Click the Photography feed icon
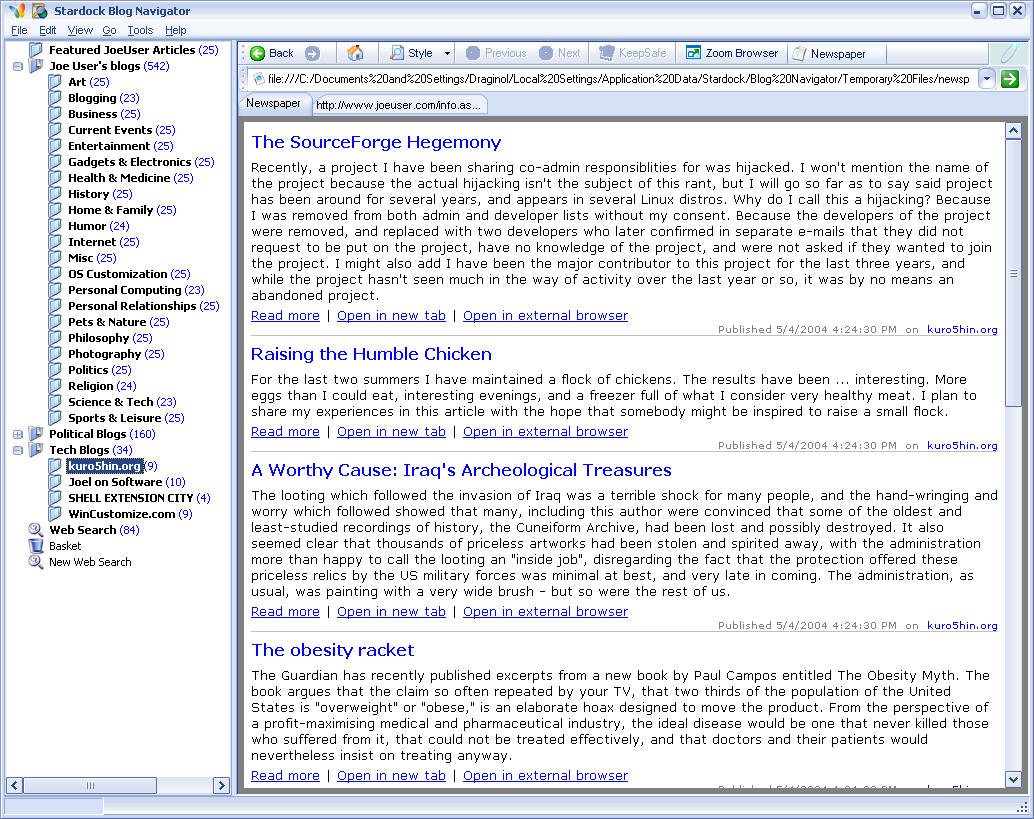The width and height of the screenshot is (1034, 819). click(x=56, y=354)
